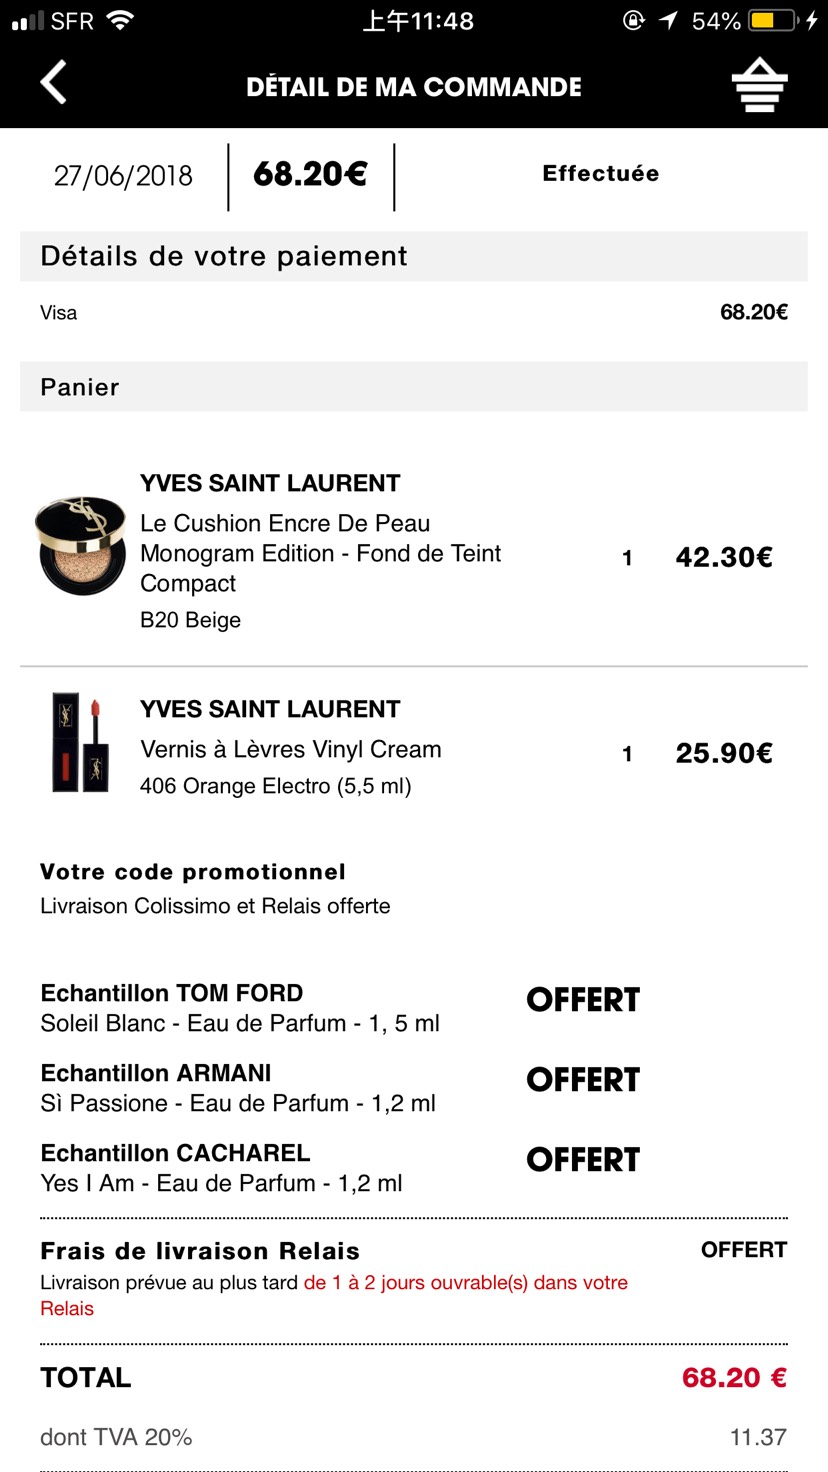Open the Vinyl Cream lip product image

(x=80, y=743)
